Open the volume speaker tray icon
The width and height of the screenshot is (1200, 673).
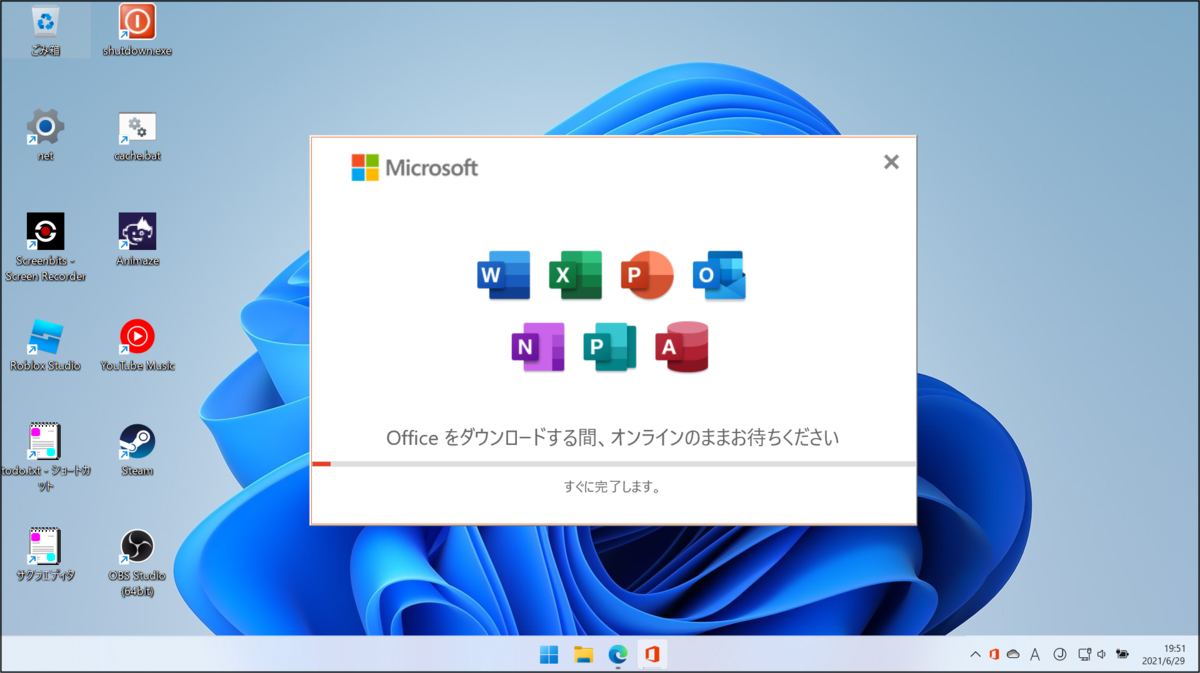(x=1101, y=655)
